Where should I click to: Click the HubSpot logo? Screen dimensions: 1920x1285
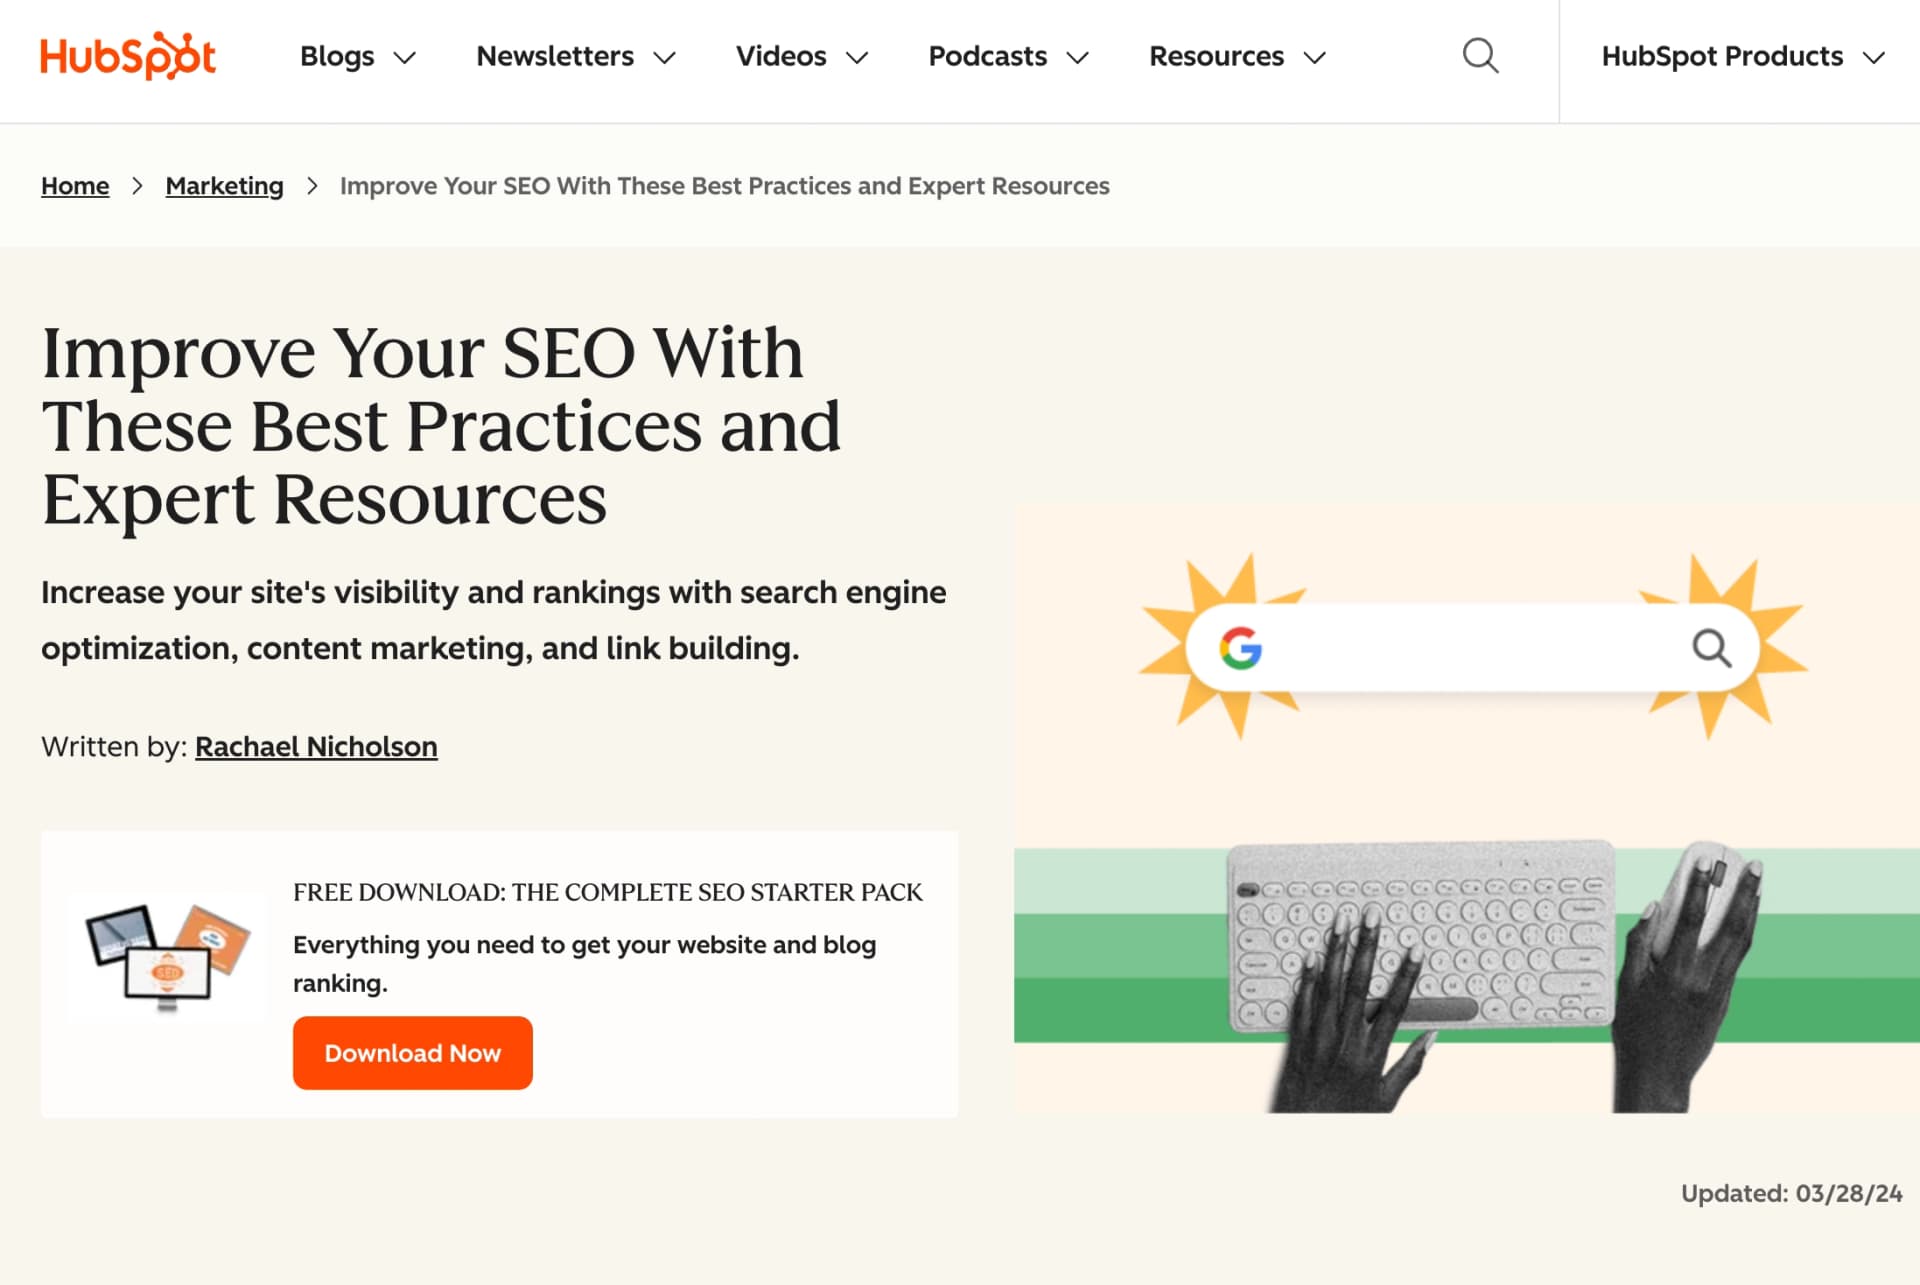pyautogui.click(x=128, y=56)
